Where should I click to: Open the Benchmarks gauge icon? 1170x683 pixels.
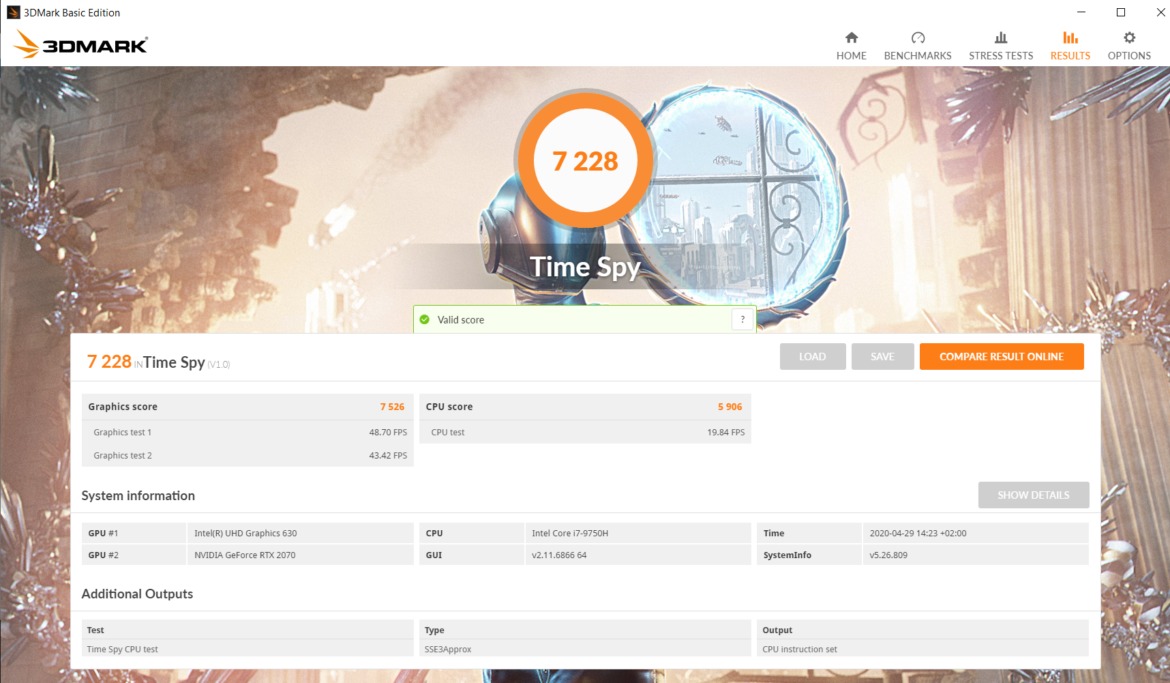tap(917, 38)
